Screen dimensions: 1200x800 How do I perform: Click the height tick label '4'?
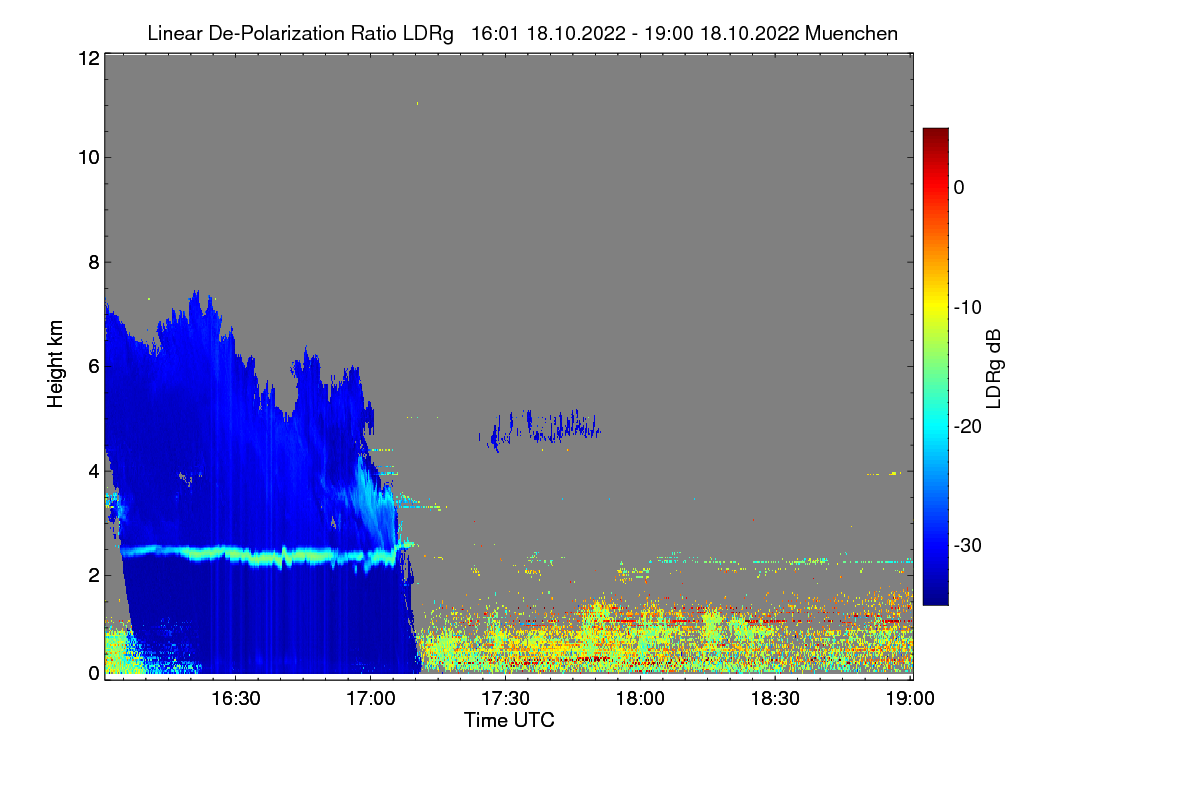pyautogui.click(x=92, y=470)
